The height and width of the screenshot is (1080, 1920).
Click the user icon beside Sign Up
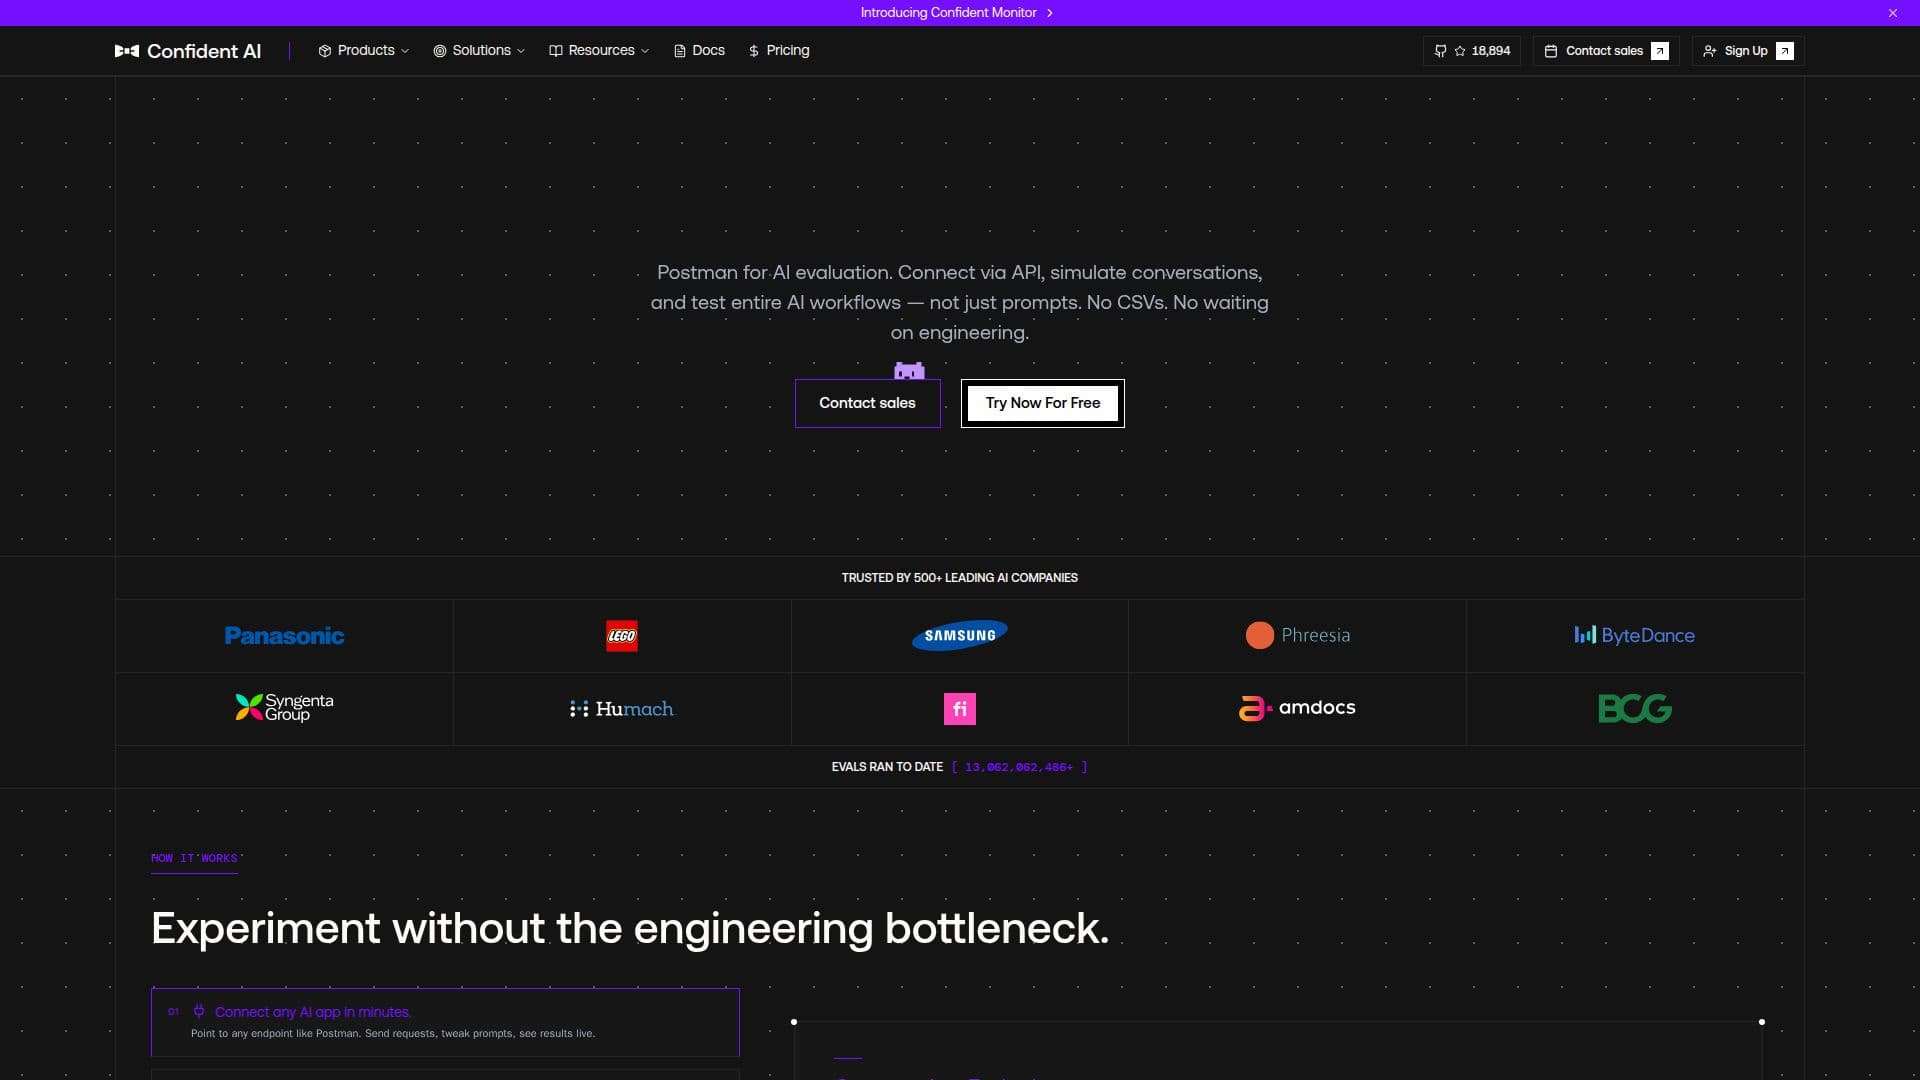(1710, 51)
